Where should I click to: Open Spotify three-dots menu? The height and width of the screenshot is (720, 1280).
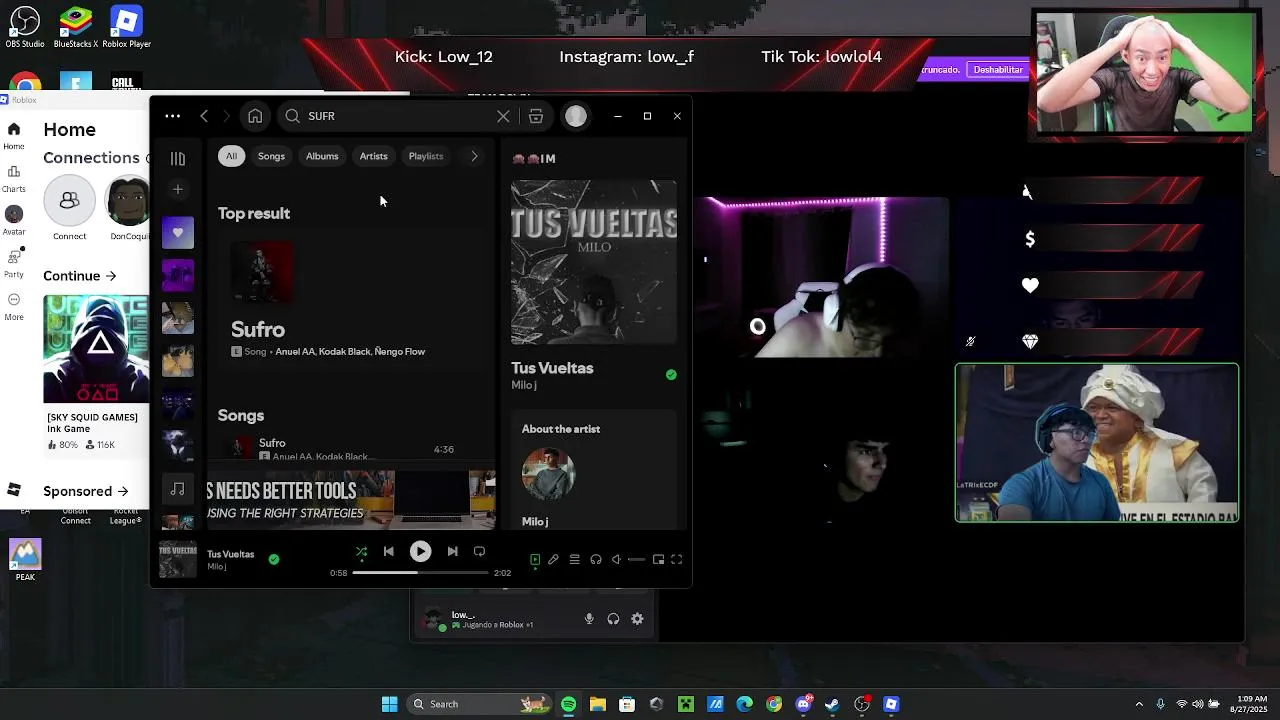pos(172,116)
